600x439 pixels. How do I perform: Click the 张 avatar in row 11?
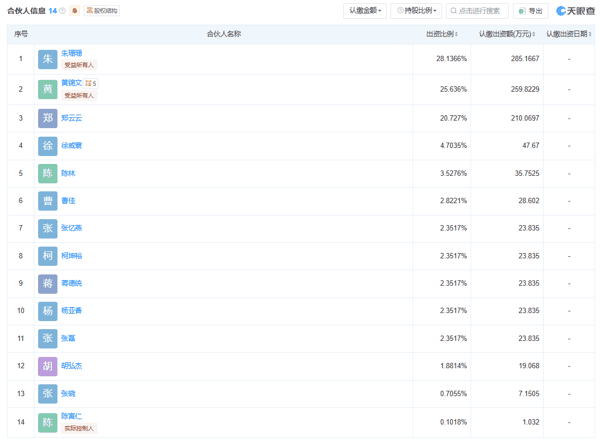point(47,338)
